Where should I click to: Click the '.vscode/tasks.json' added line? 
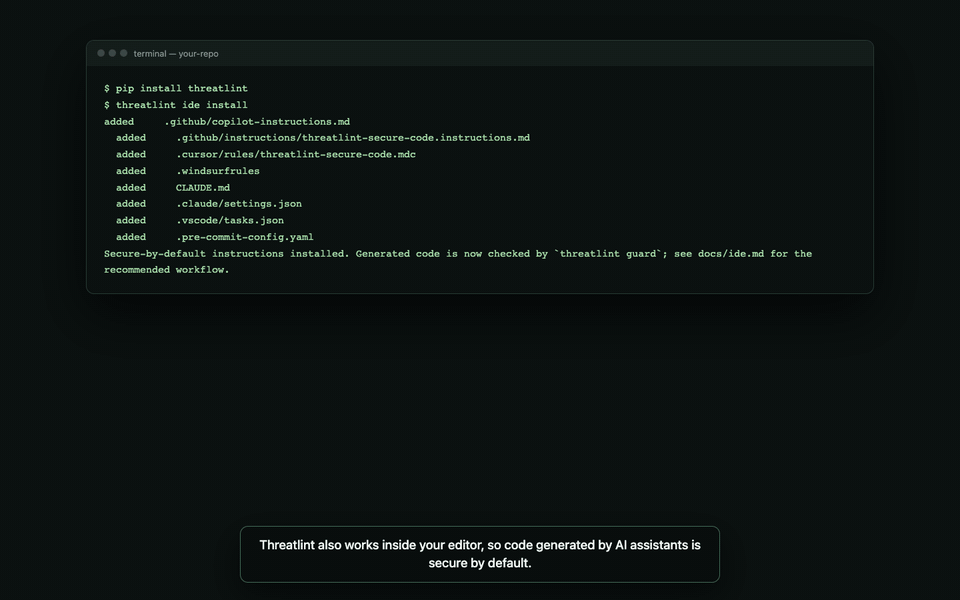click(x=200, y=220)
